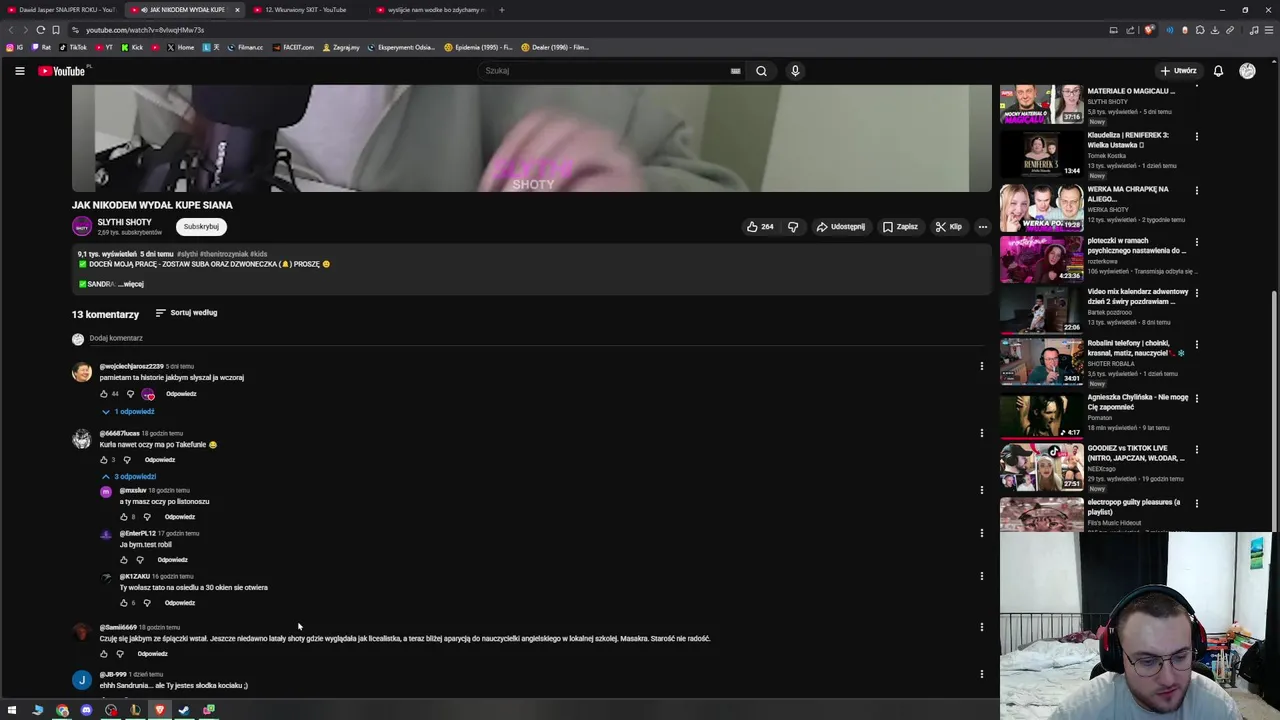This screenshot has height=720, width=1280.
Task: Open the TikTok bookmark
Action: pos(73,47)
